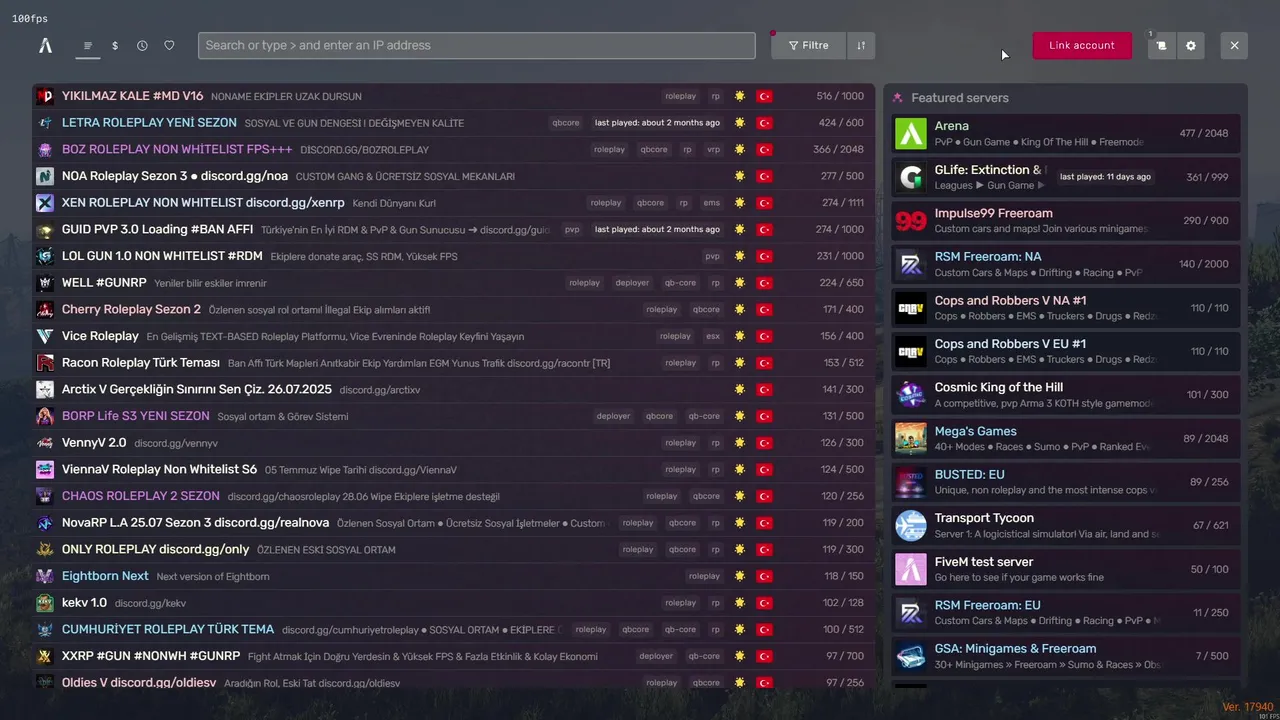Screen dimensions: 1280x720
Task: Open the CHAOS ROLEPLAY 2 SEZON server
Action: pyautogui.click(x=454, y=496)
